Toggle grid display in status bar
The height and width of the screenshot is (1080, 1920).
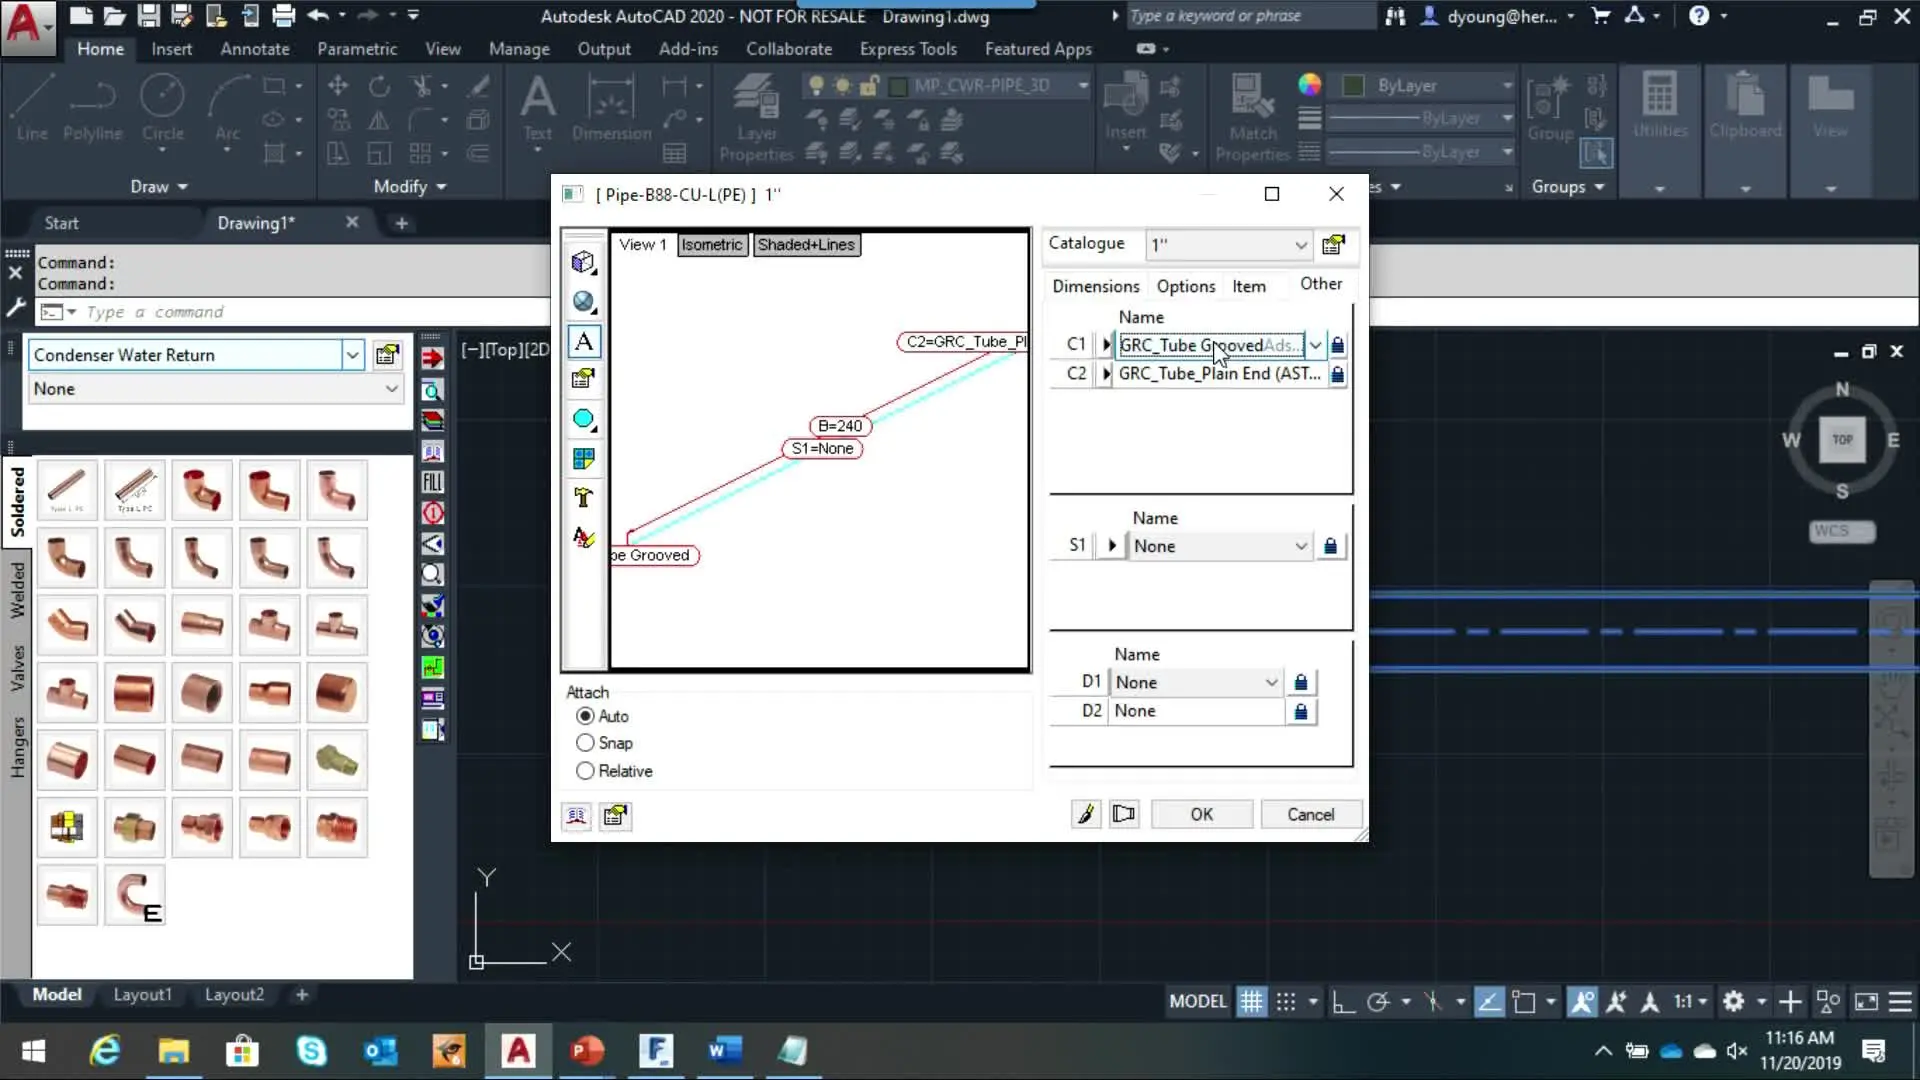click(1251, 1001)
